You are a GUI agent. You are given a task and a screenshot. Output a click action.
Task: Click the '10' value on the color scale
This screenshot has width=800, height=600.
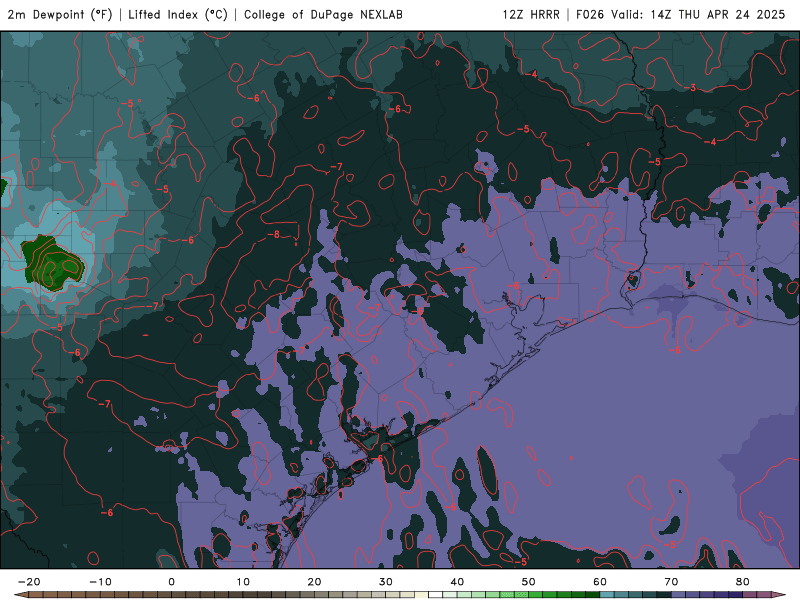click(x=243, y=582)
